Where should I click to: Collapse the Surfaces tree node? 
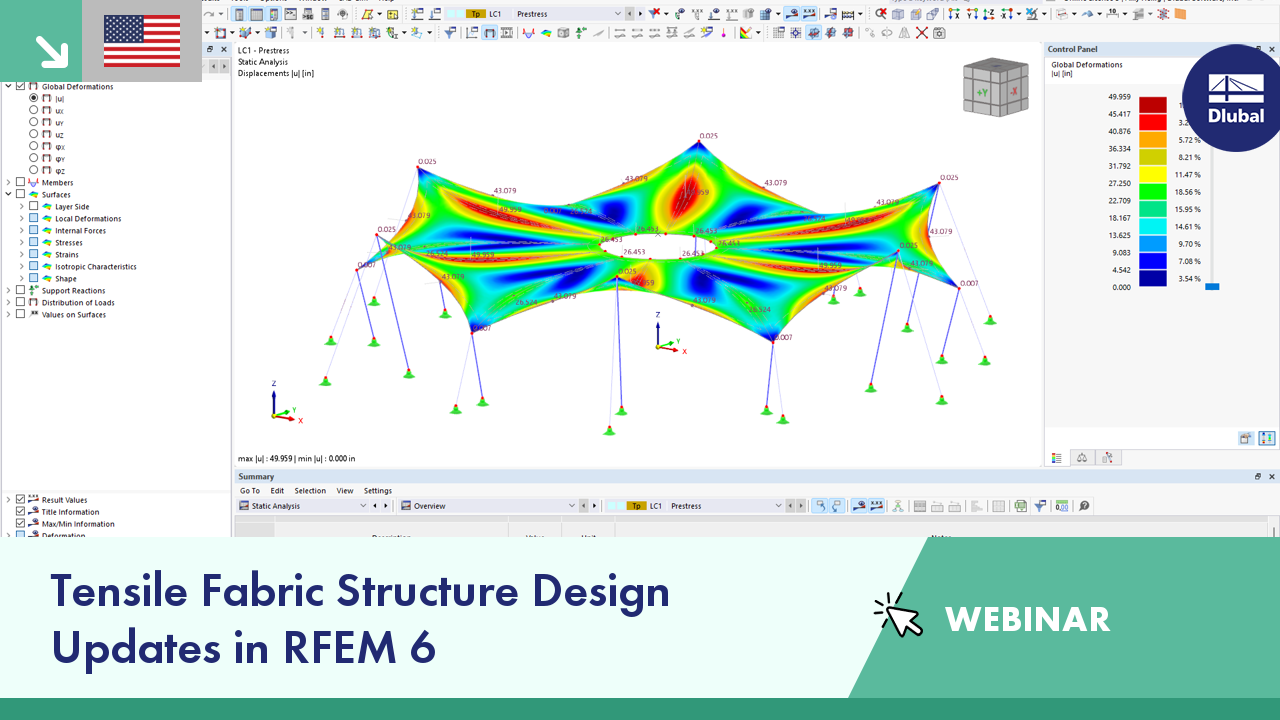[x=8, y=194]
